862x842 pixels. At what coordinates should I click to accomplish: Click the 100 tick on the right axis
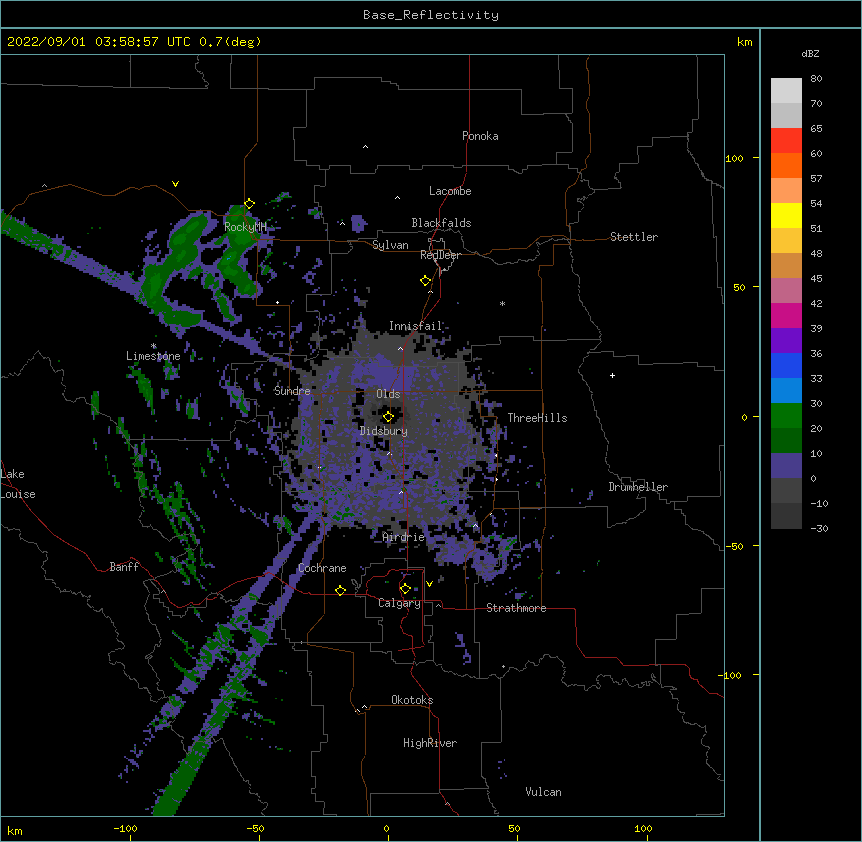point(734,159)
